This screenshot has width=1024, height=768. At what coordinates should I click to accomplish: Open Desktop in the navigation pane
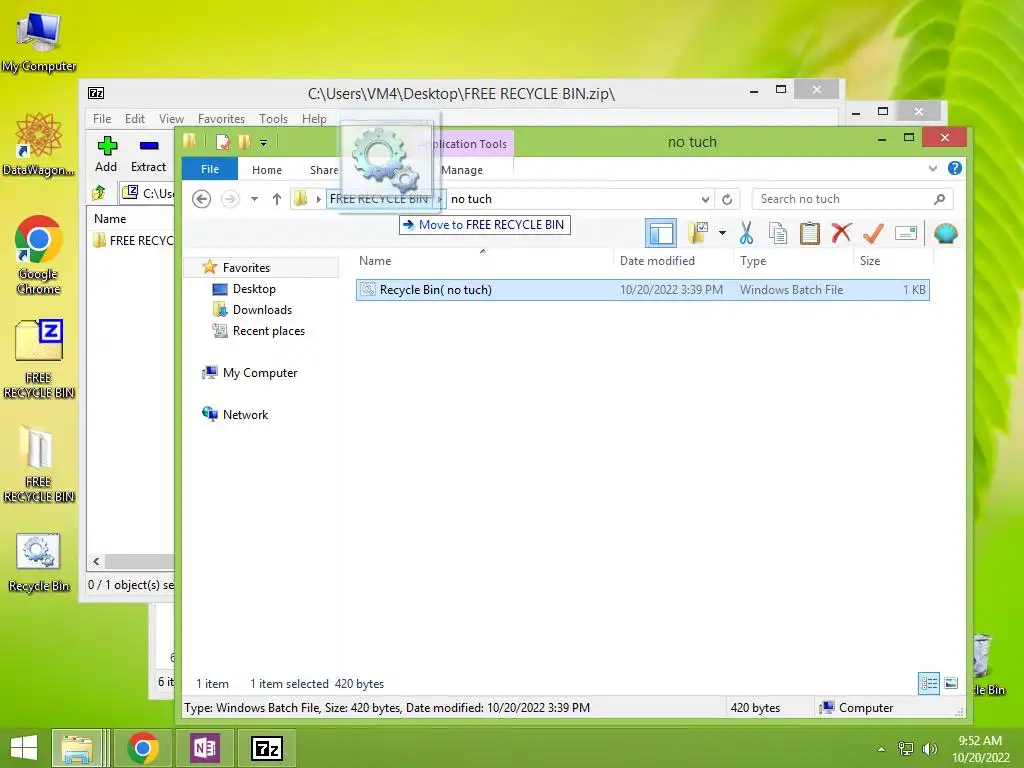pyautogui.click(x=254, y=289)
